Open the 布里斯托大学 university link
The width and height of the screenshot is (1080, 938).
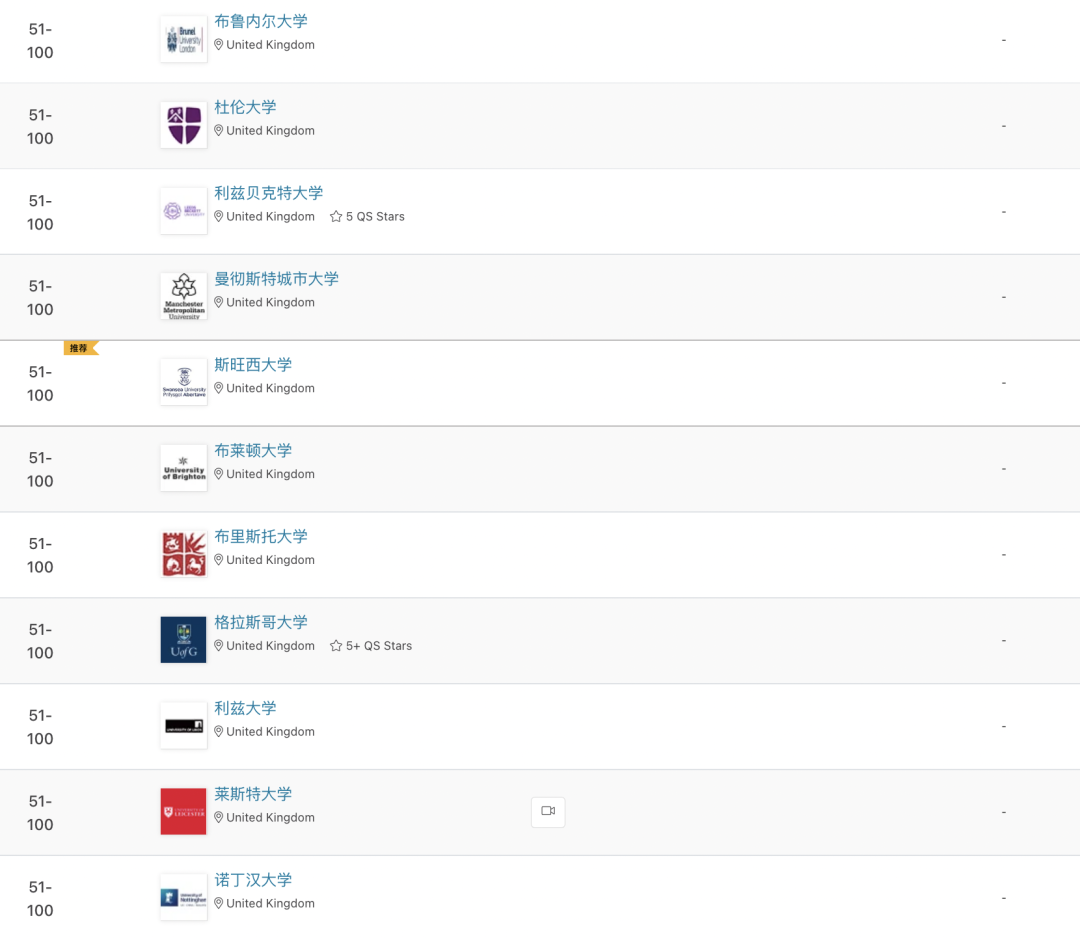(261, 536)
